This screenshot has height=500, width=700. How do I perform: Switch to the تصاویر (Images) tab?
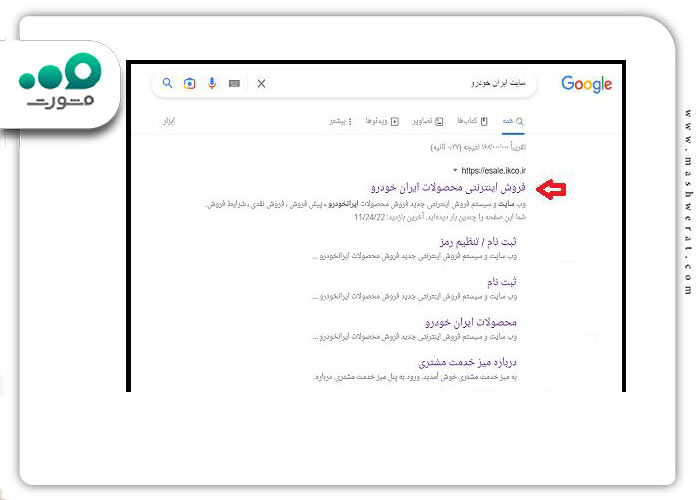click(428, 121)
